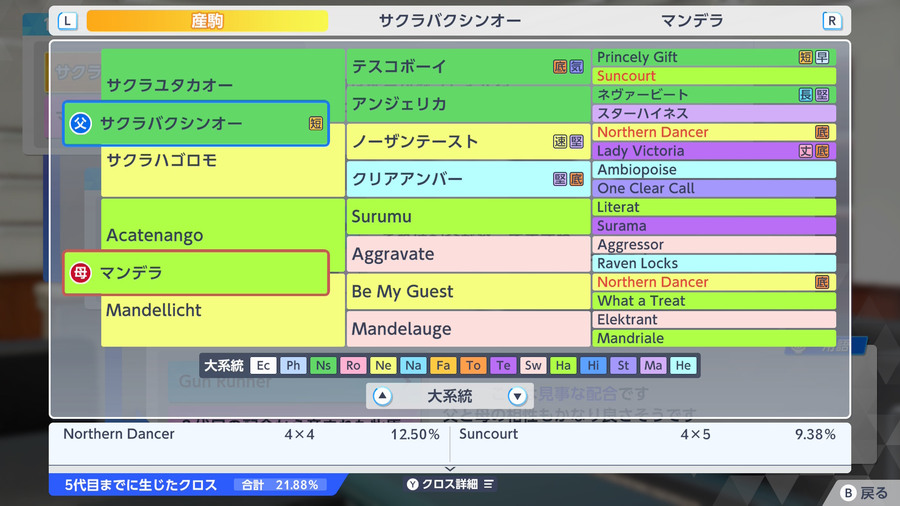Click the 底 badge on Lady Victoria

[822, 151]
